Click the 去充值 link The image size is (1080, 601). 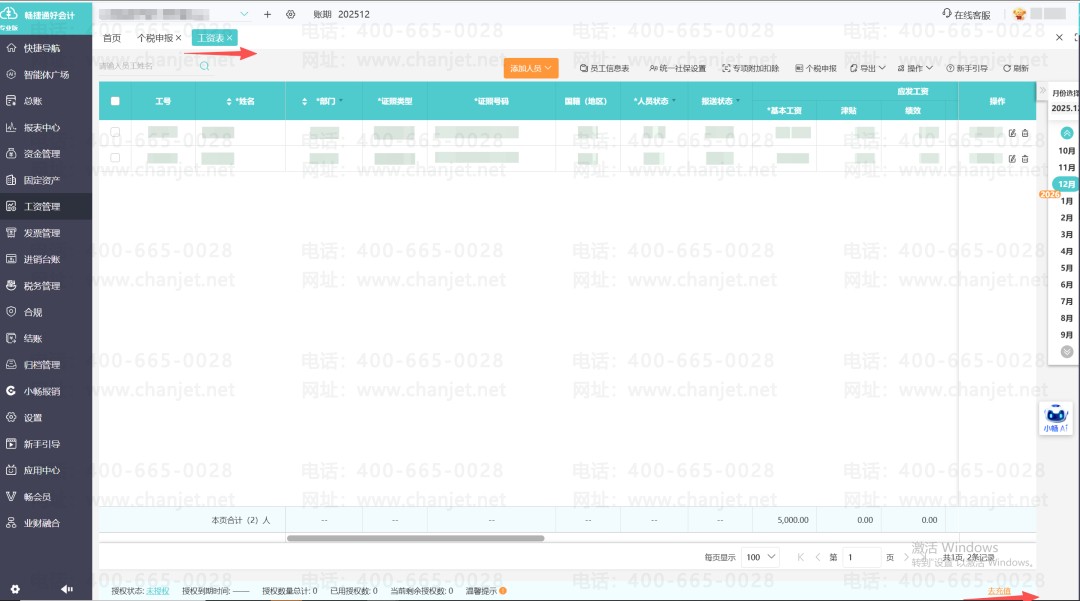(x=999, y=591)
